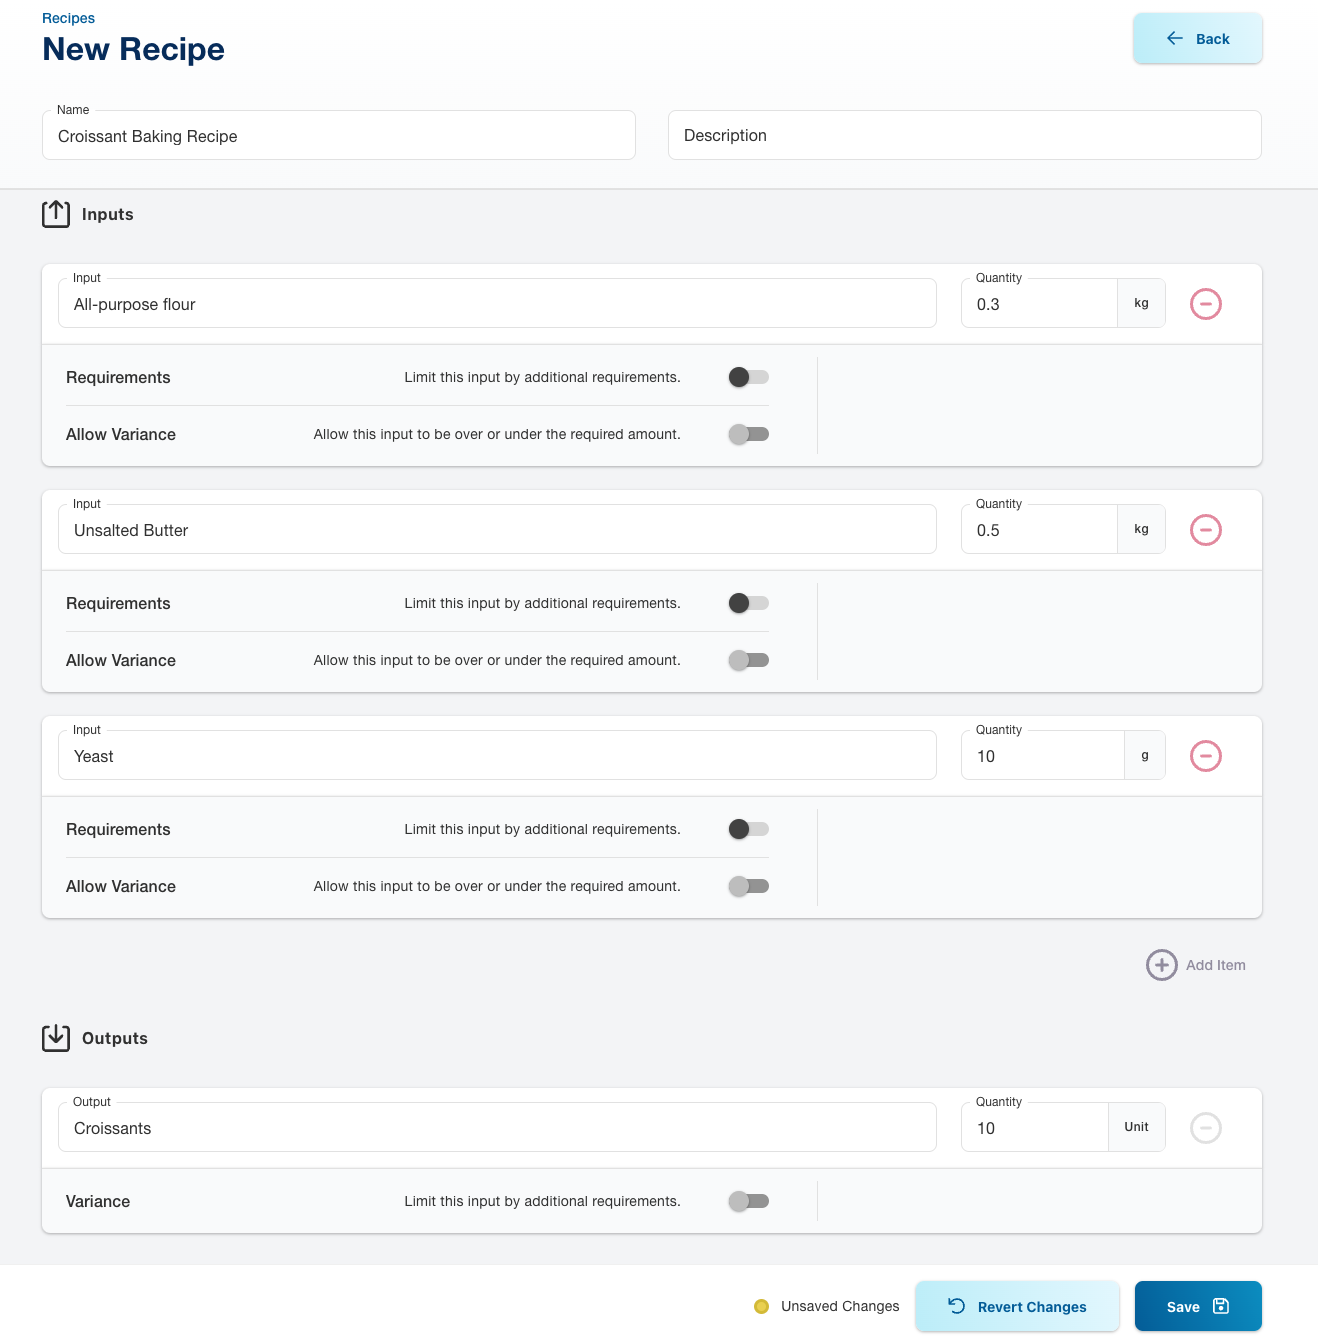Open the kg unit selector for flour
Screen dimensions: 1318x1340
pyautogui.click(x=1141, y=304)
